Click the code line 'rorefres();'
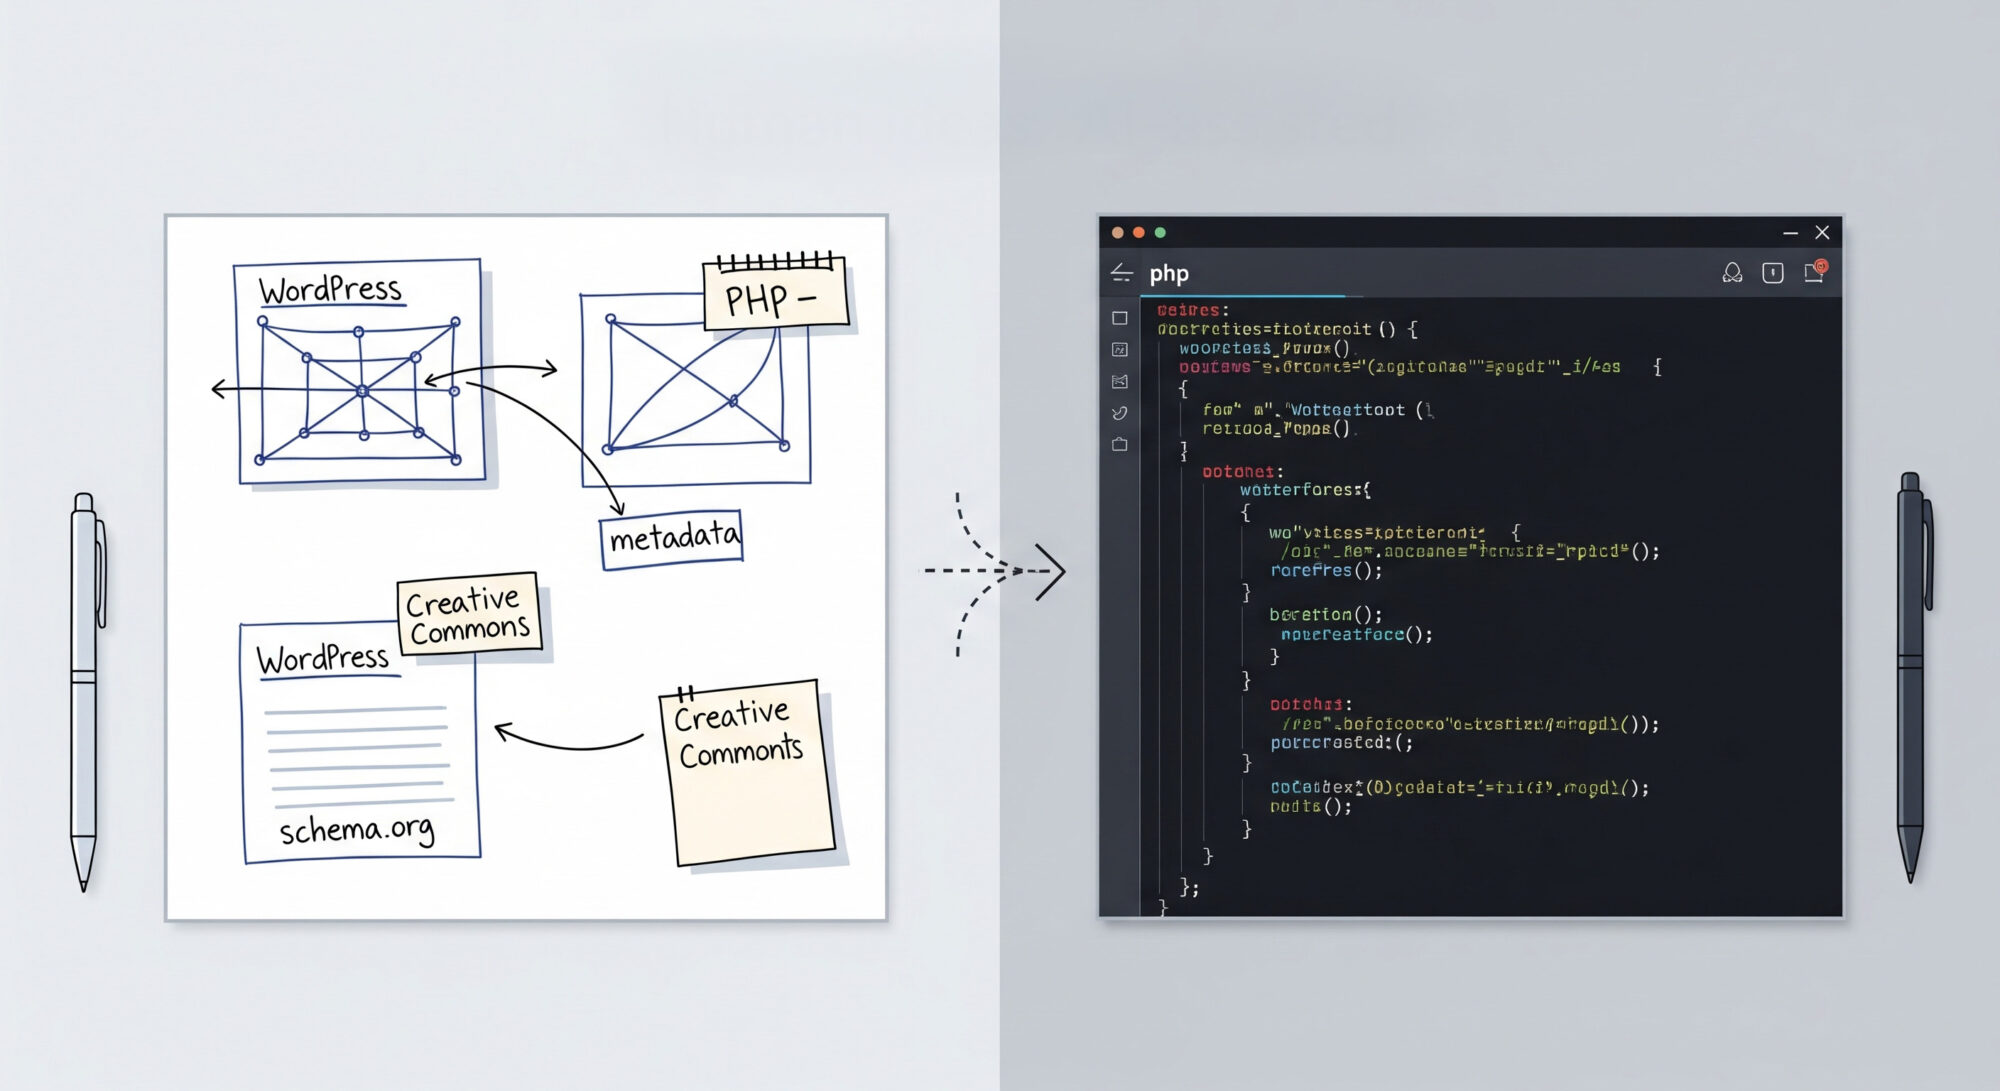 tap(1326, 571)
